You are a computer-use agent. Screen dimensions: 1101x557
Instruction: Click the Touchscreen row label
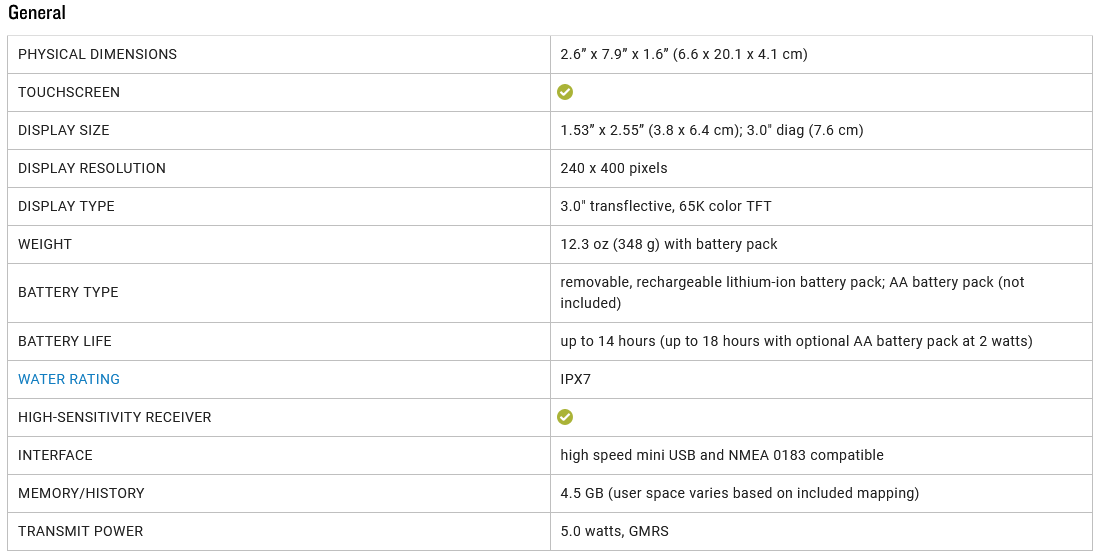(x=69, y=92)
